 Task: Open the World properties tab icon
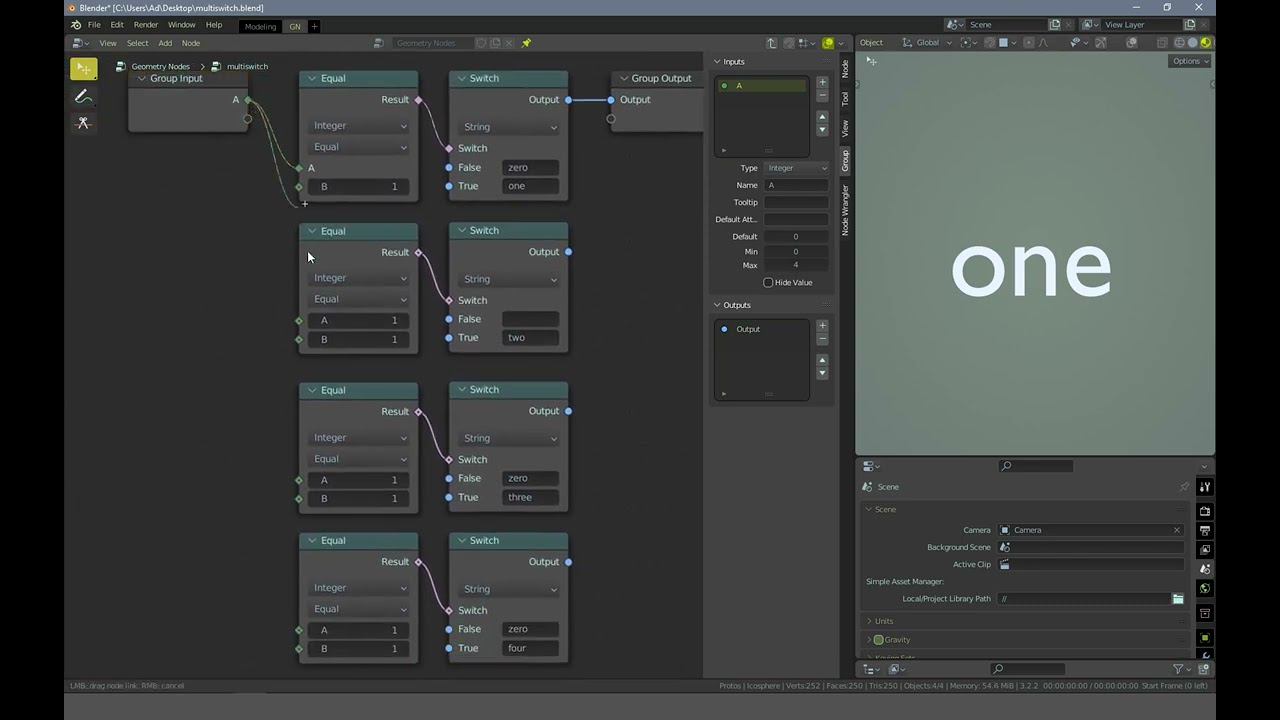pos(1205,589)
